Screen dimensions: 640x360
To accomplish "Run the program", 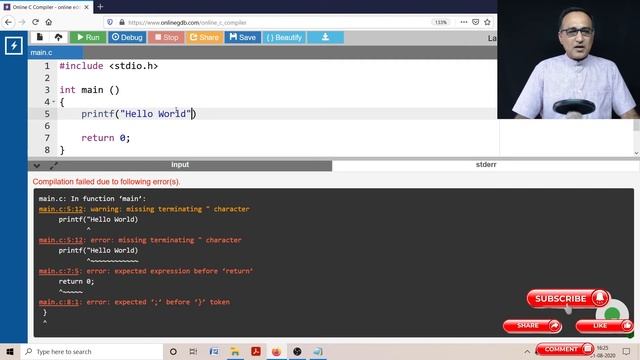I will pyautogui.click(x=88, y=37).
